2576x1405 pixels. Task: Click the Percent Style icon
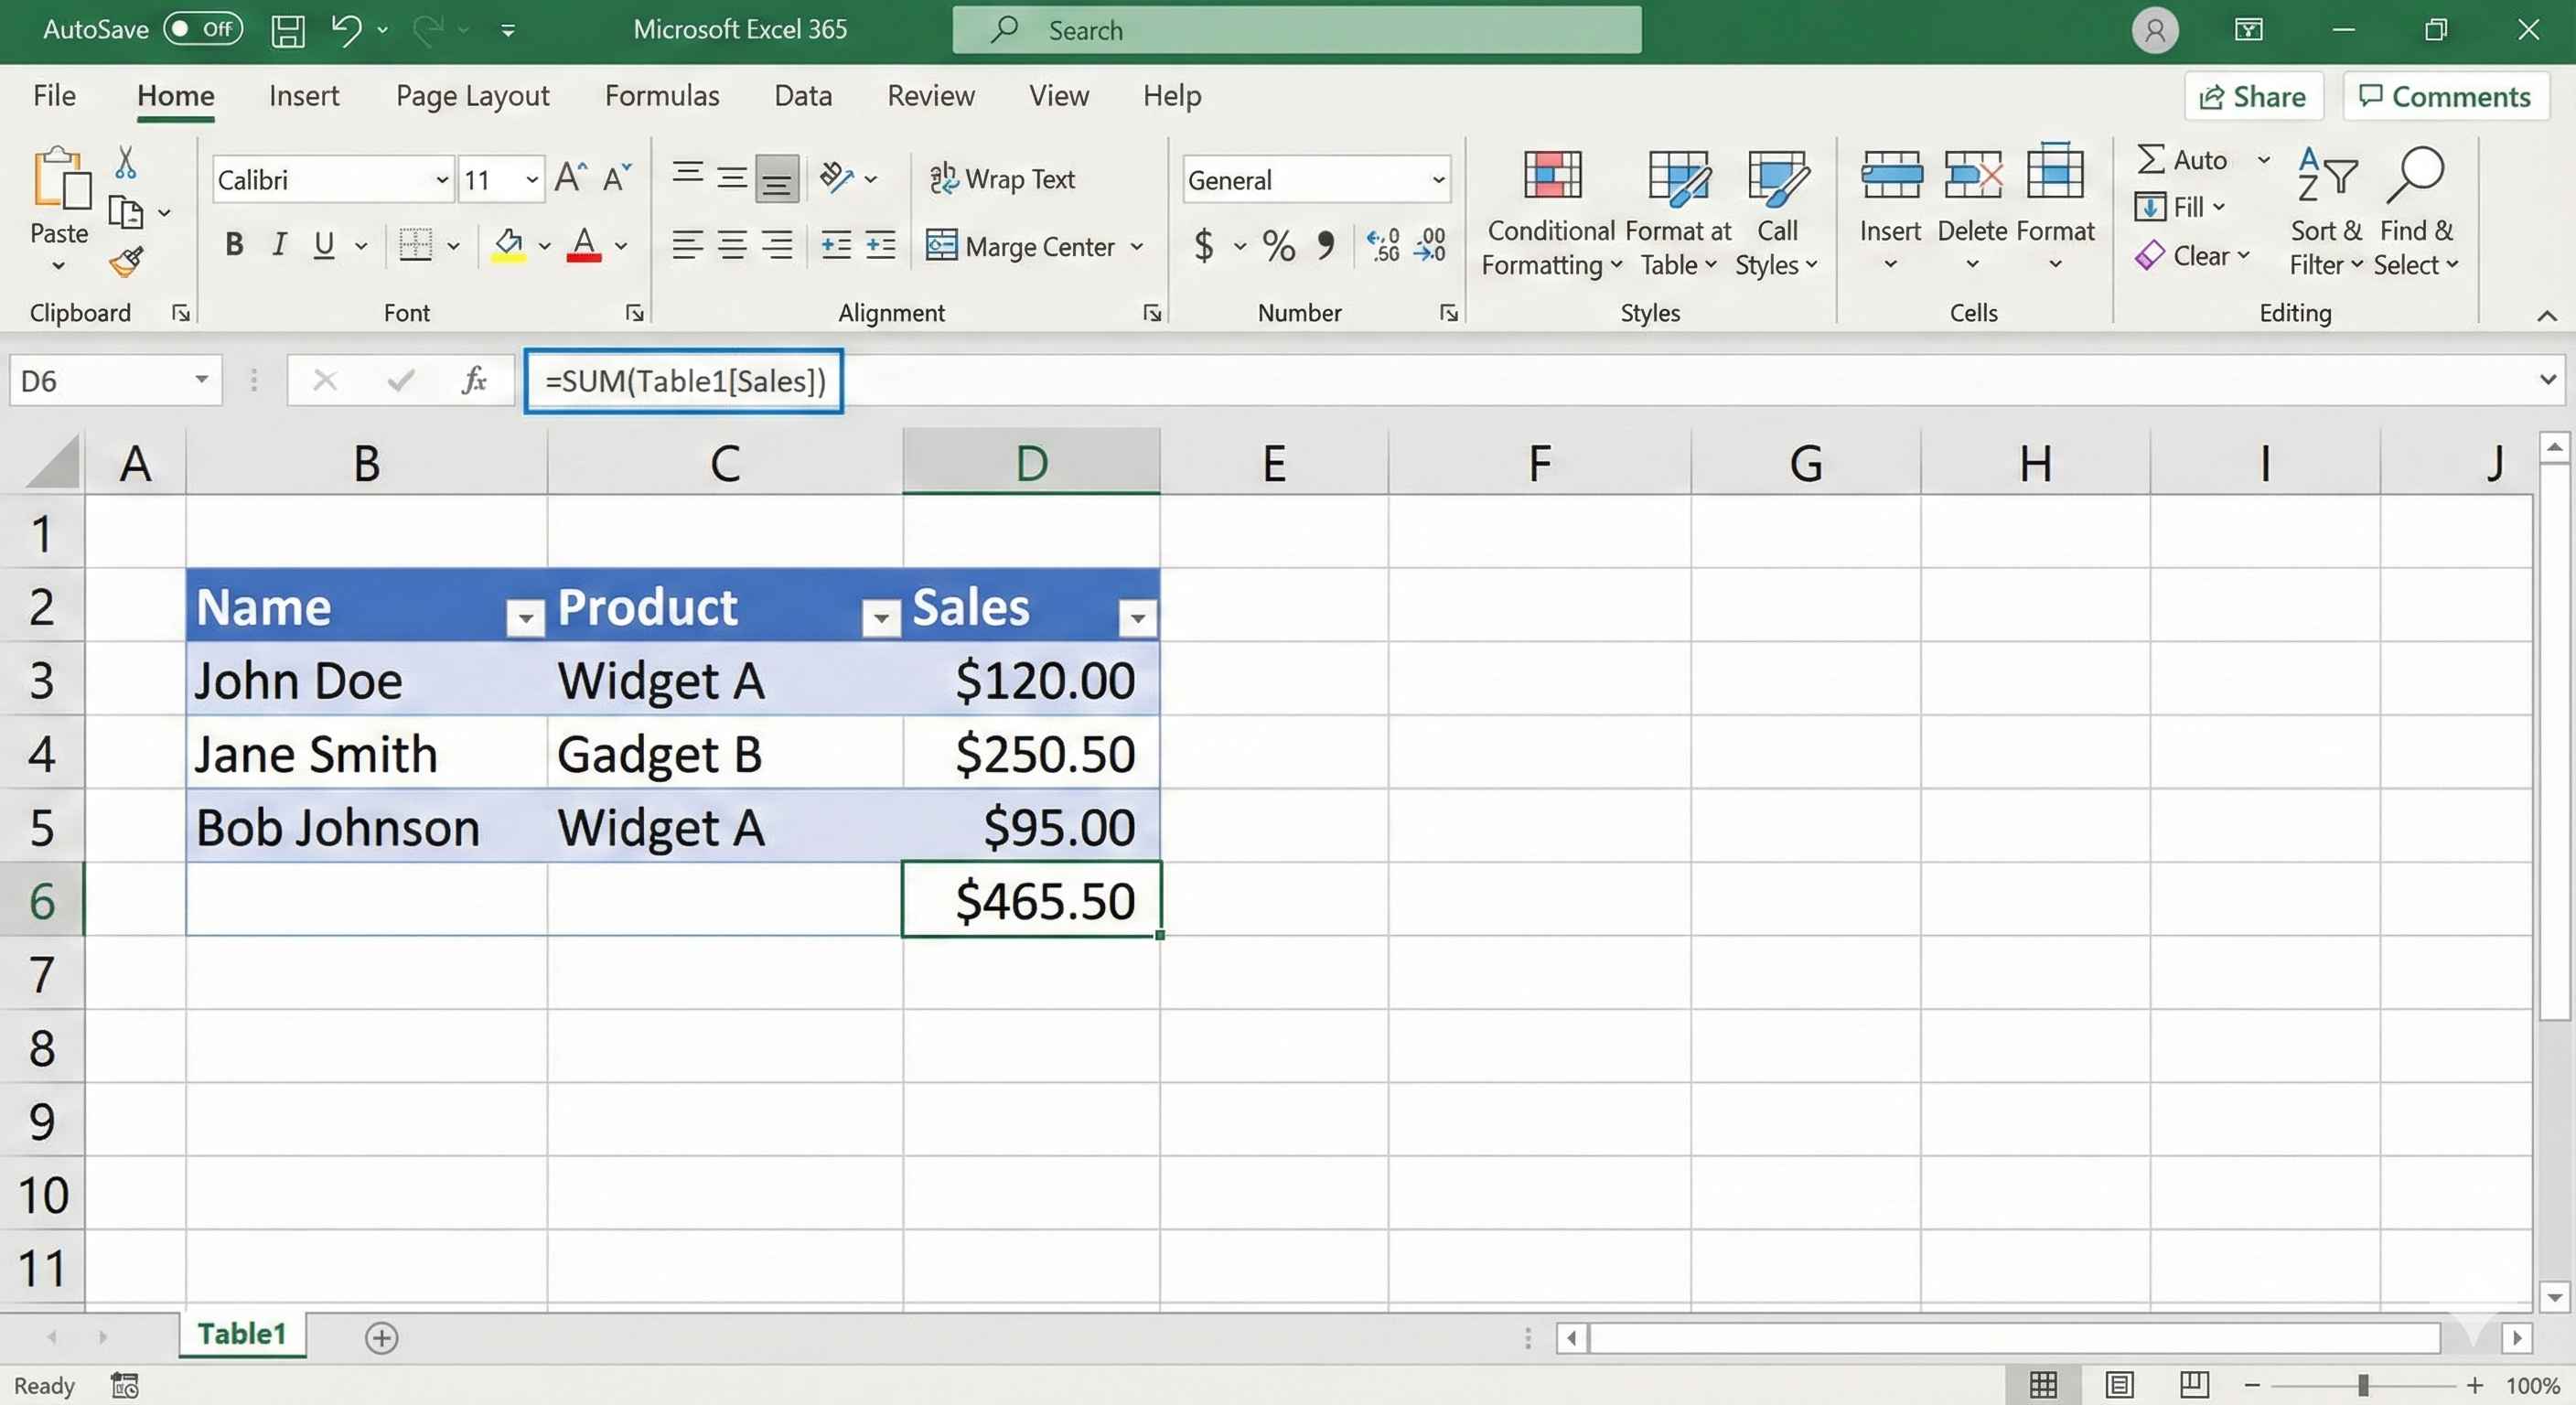click(x=1278, y=245)
